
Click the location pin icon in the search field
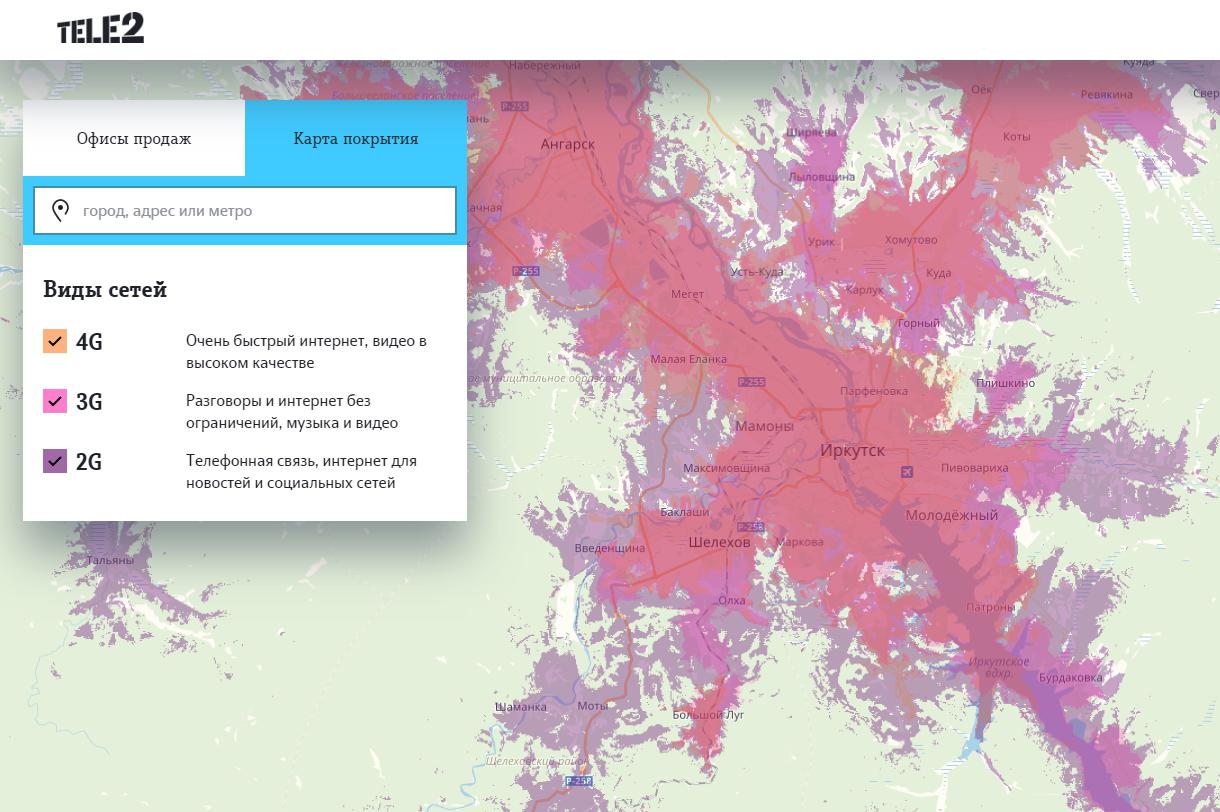pos(61,210)
